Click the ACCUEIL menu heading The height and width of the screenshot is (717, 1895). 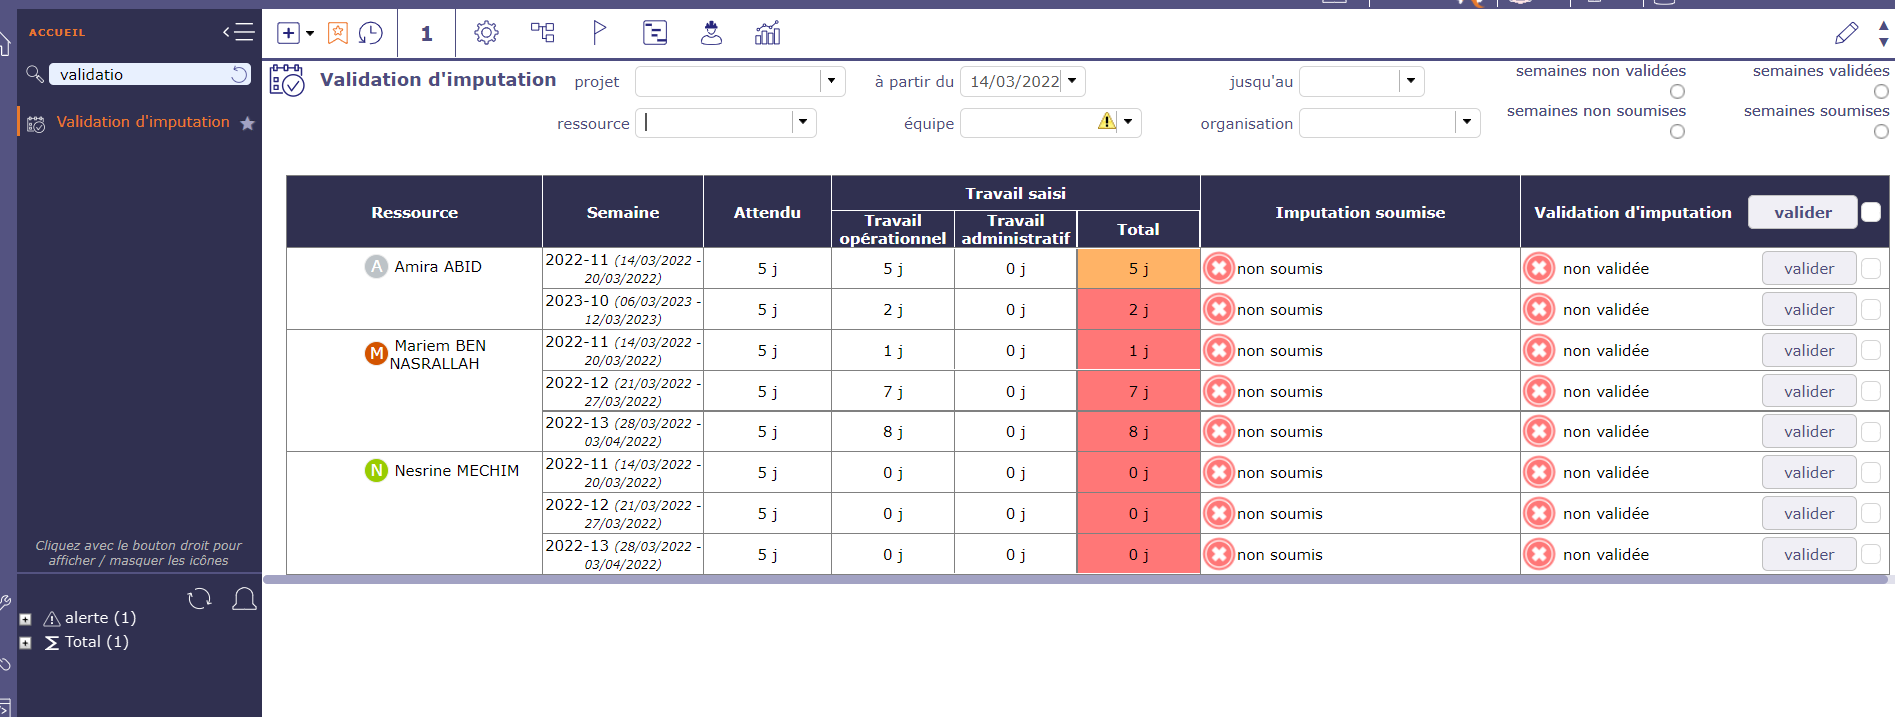tap(57, 32)
